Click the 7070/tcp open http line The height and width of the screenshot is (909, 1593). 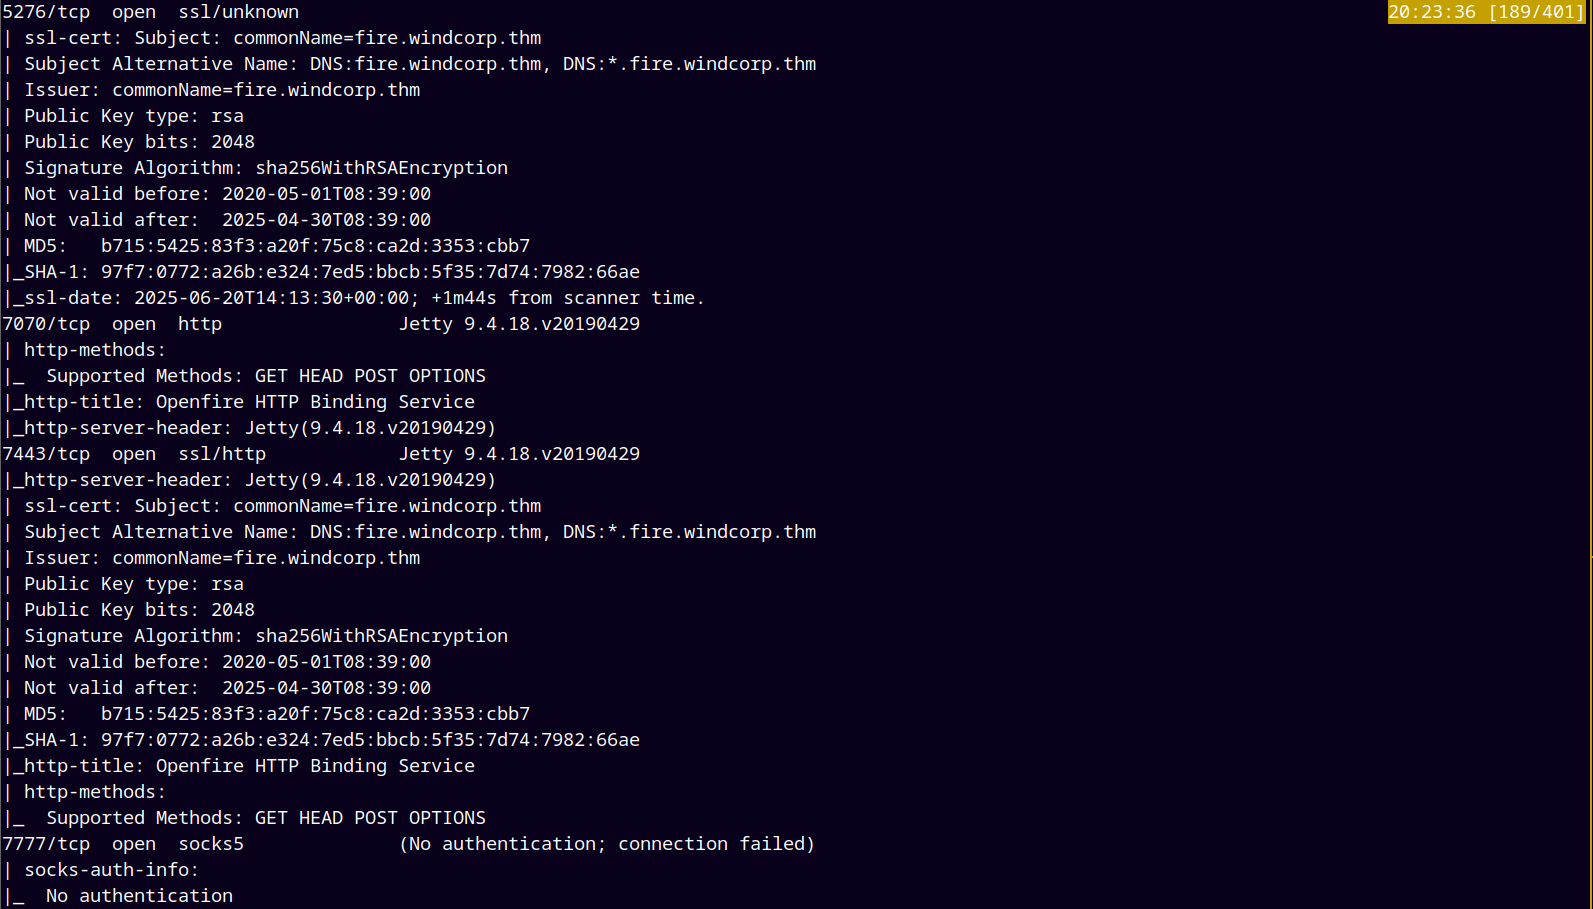[321, 324]
